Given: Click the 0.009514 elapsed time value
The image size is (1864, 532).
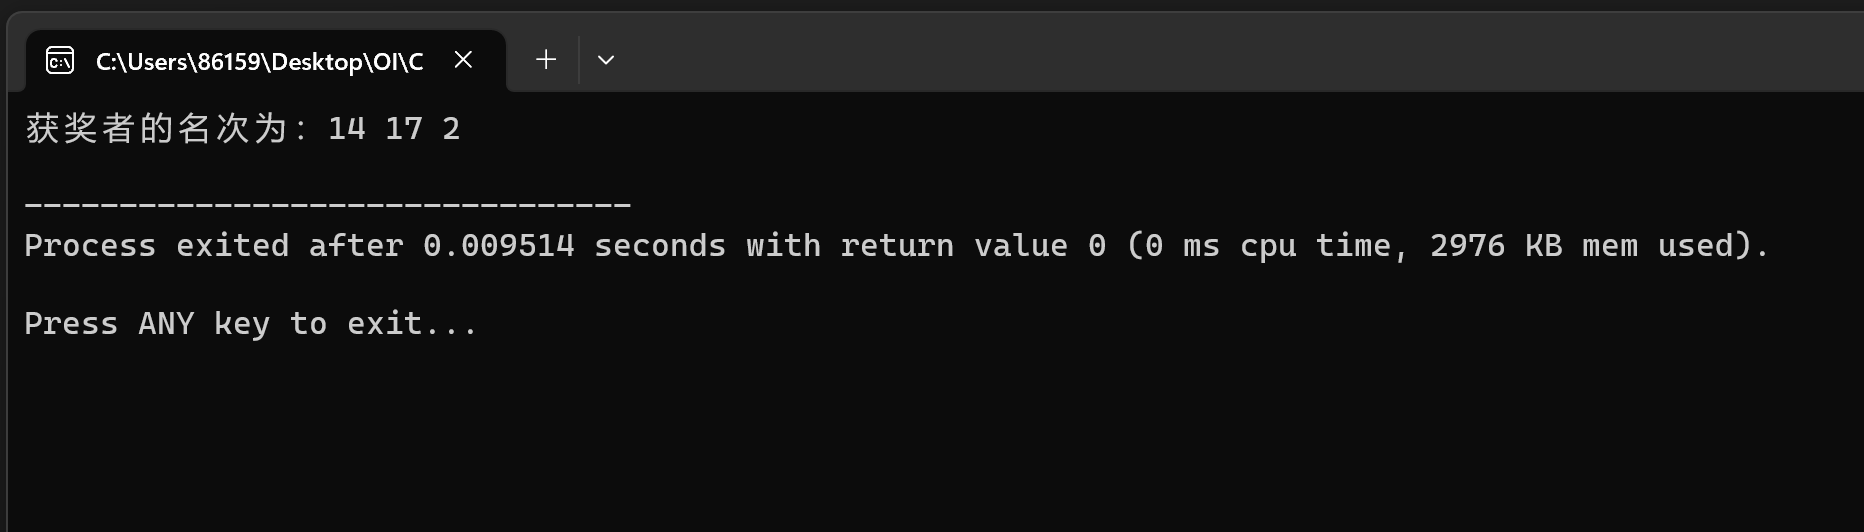Looking at the screenshot, I should pyautogui.click(x=499, y=246).
